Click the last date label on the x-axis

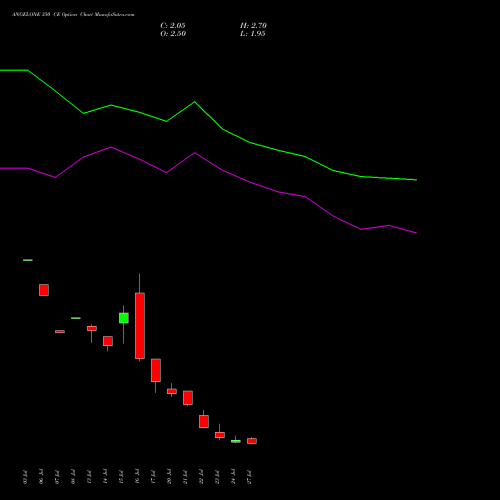point(249,477)
